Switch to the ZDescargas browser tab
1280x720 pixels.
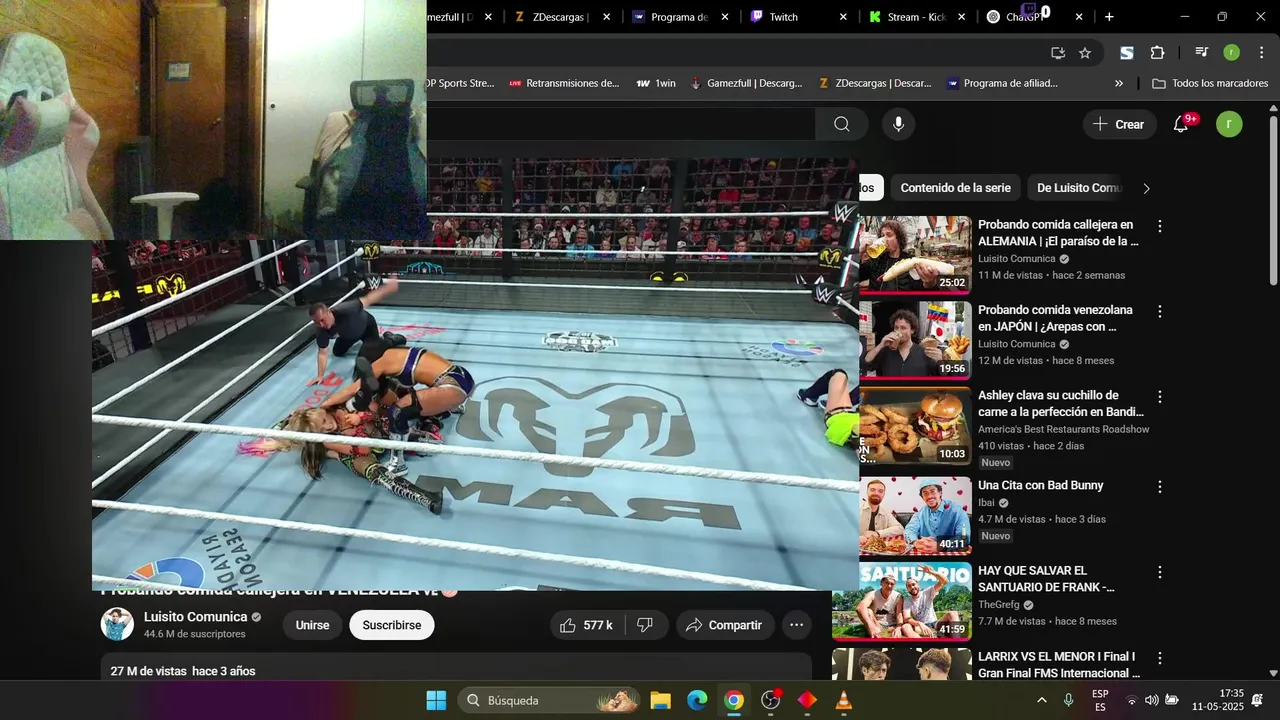pos(560,17)
